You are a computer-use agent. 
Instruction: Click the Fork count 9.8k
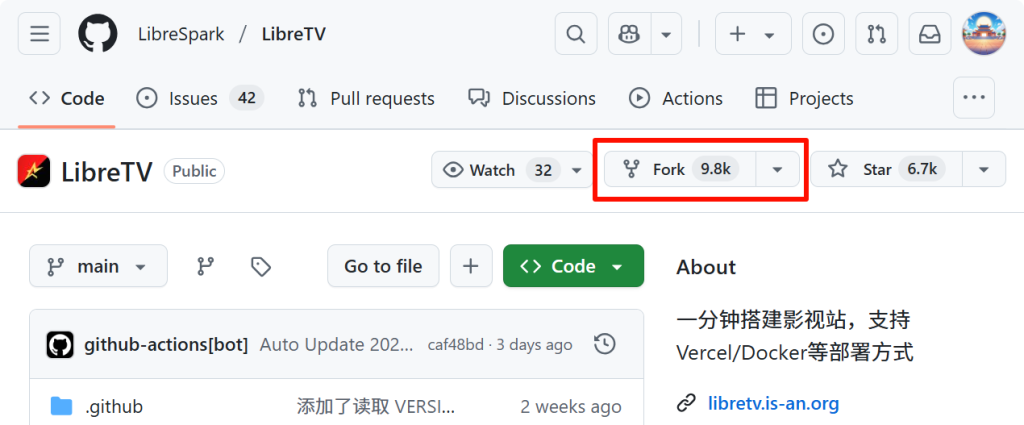[x=715, y=170]
